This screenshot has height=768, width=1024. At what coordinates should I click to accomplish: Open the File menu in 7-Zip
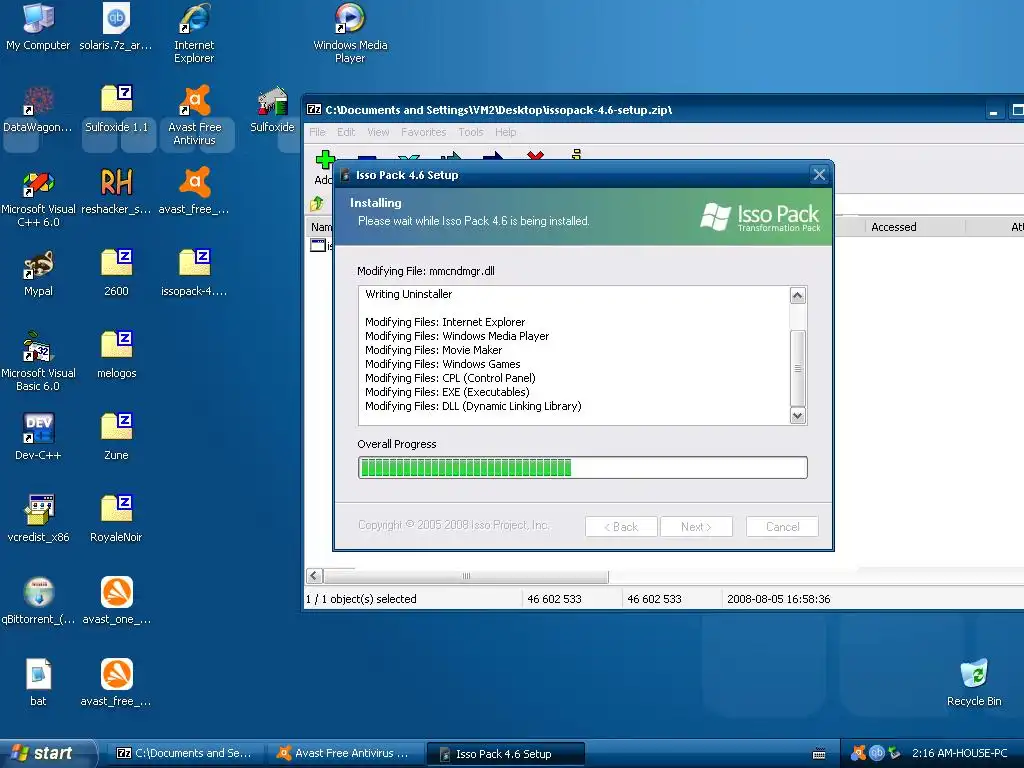[x=317, y=132]
